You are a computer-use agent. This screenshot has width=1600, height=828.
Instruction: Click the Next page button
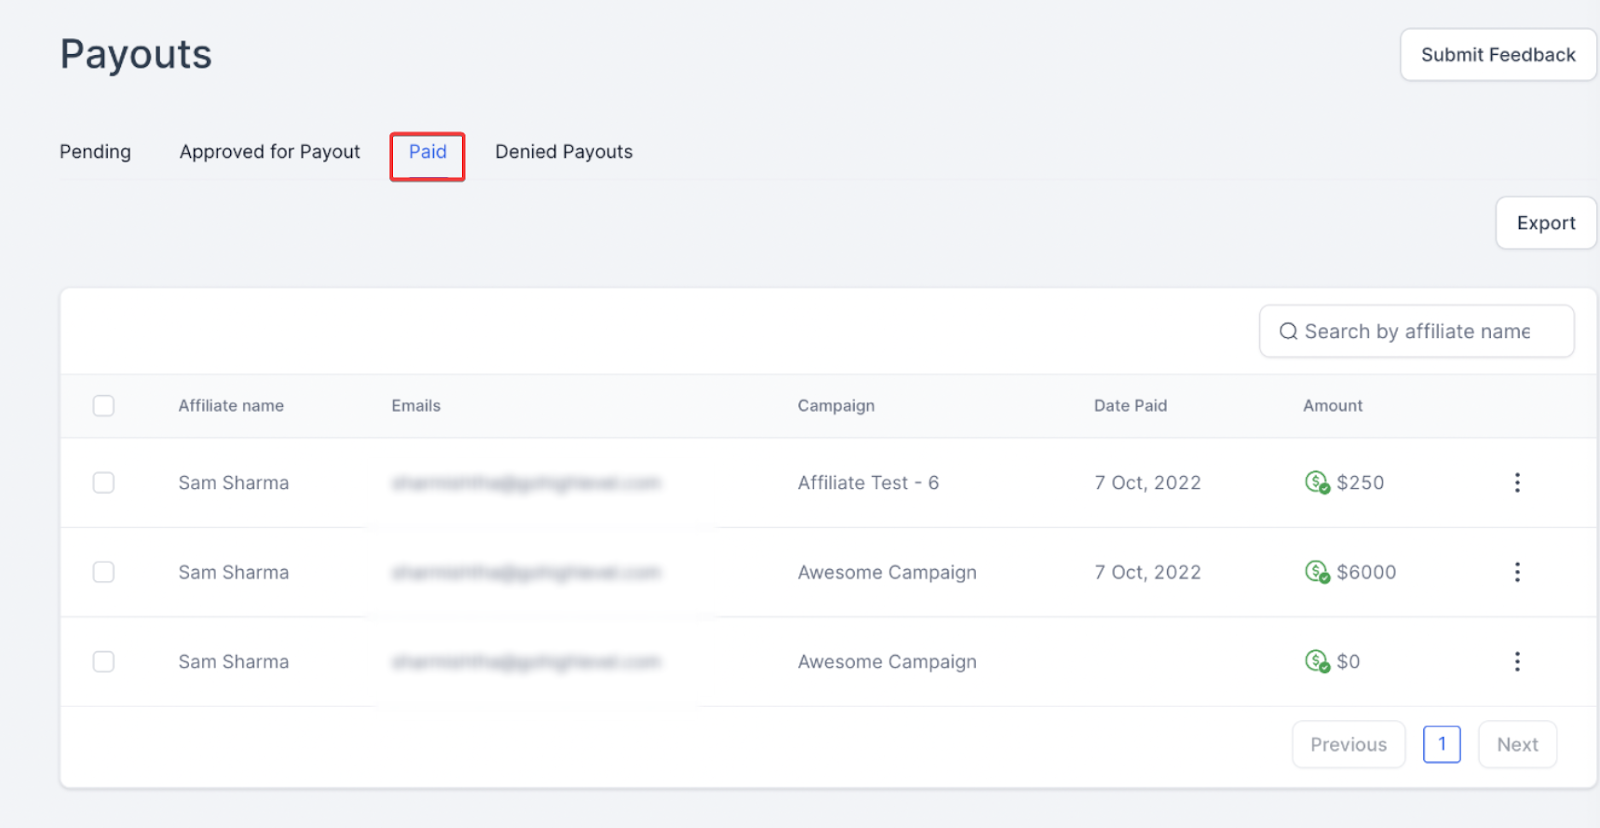click(1517, 745)
